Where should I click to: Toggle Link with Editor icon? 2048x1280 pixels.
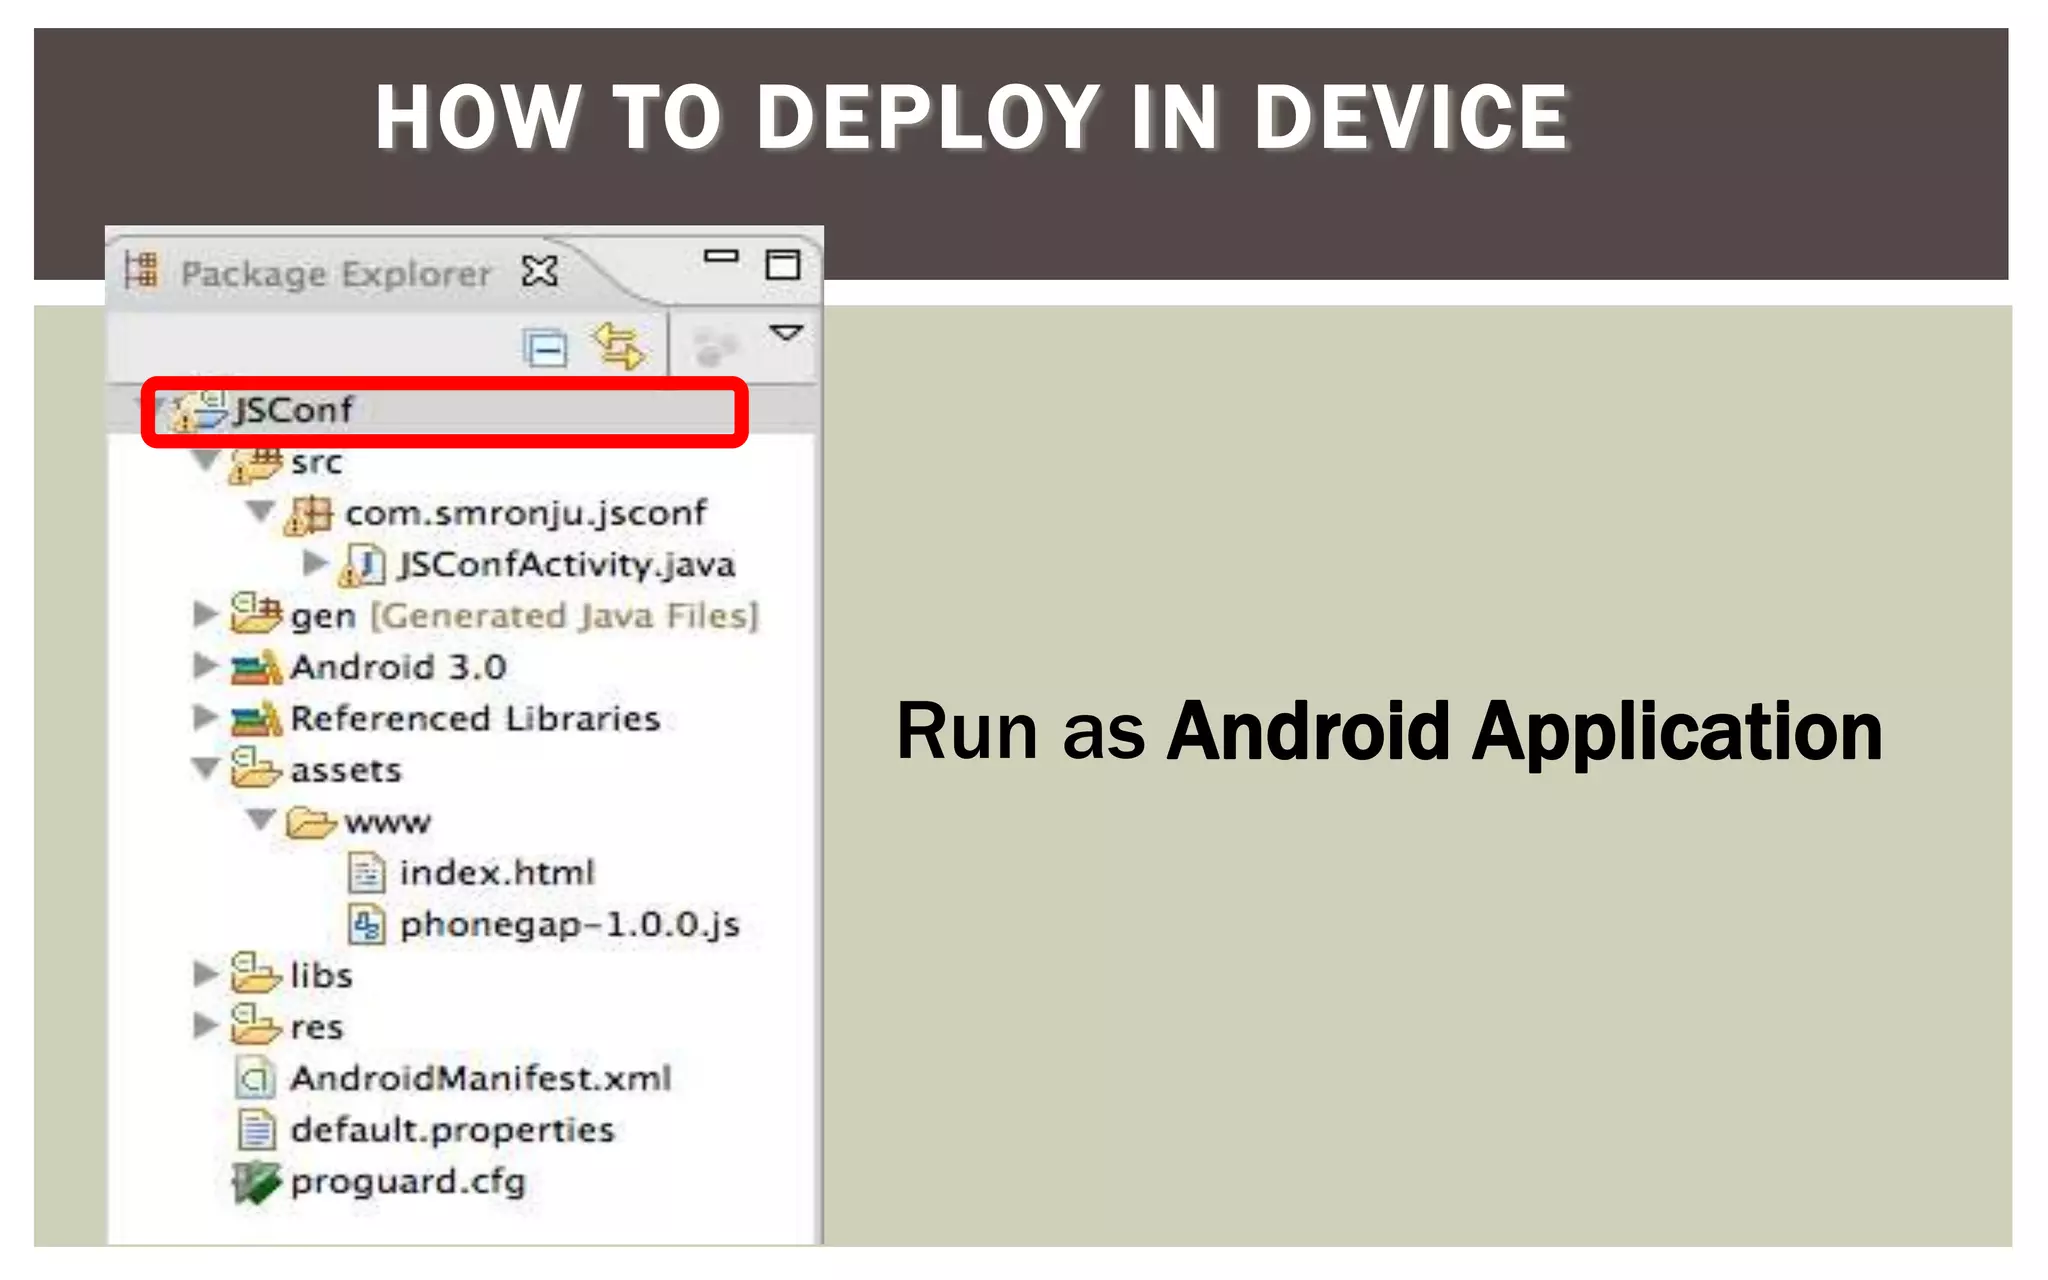618,346
